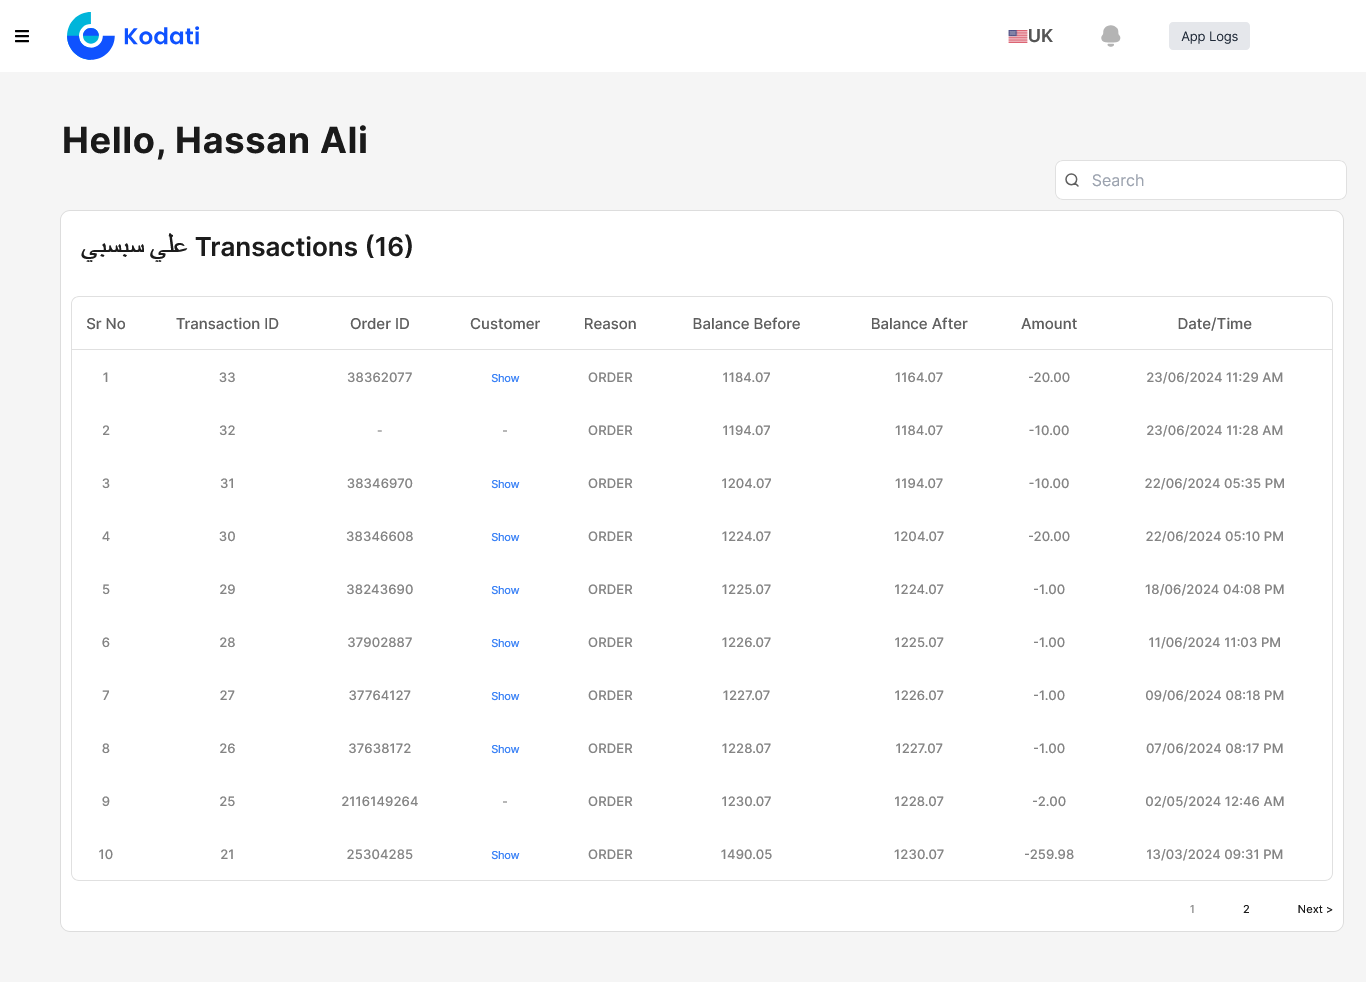Screen dimensions: 1366x982
Task: Focus the Search input field
Action: coord(1201,180)
